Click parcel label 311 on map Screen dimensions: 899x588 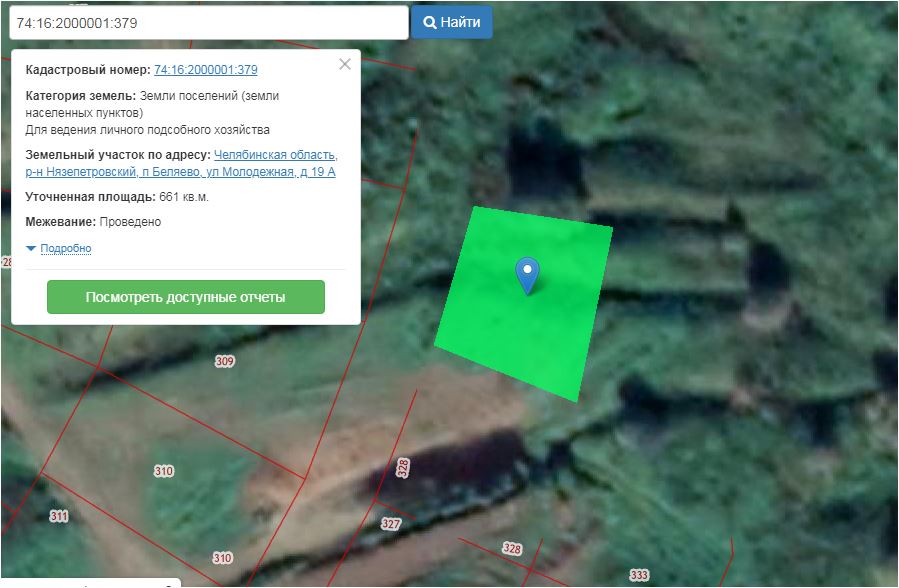click(58, 516)
